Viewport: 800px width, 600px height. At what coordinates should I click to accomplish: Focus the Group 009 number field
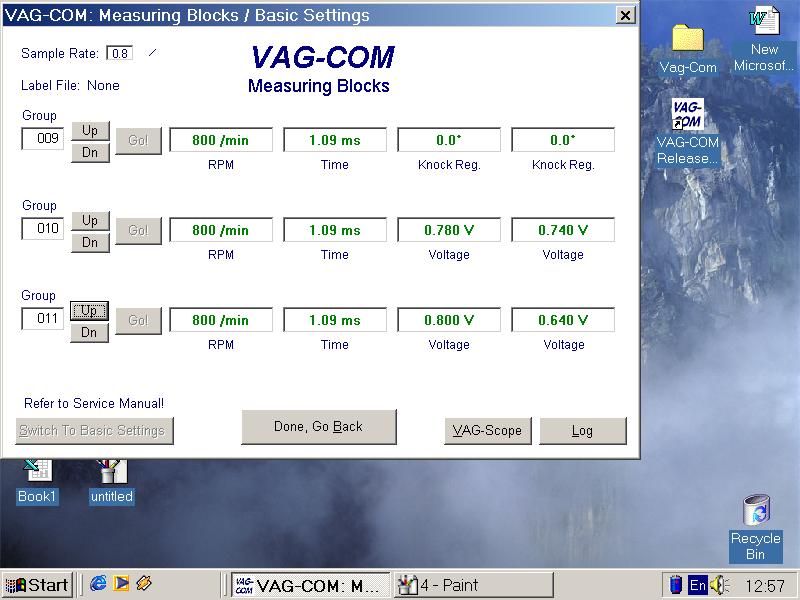point(42,139)
